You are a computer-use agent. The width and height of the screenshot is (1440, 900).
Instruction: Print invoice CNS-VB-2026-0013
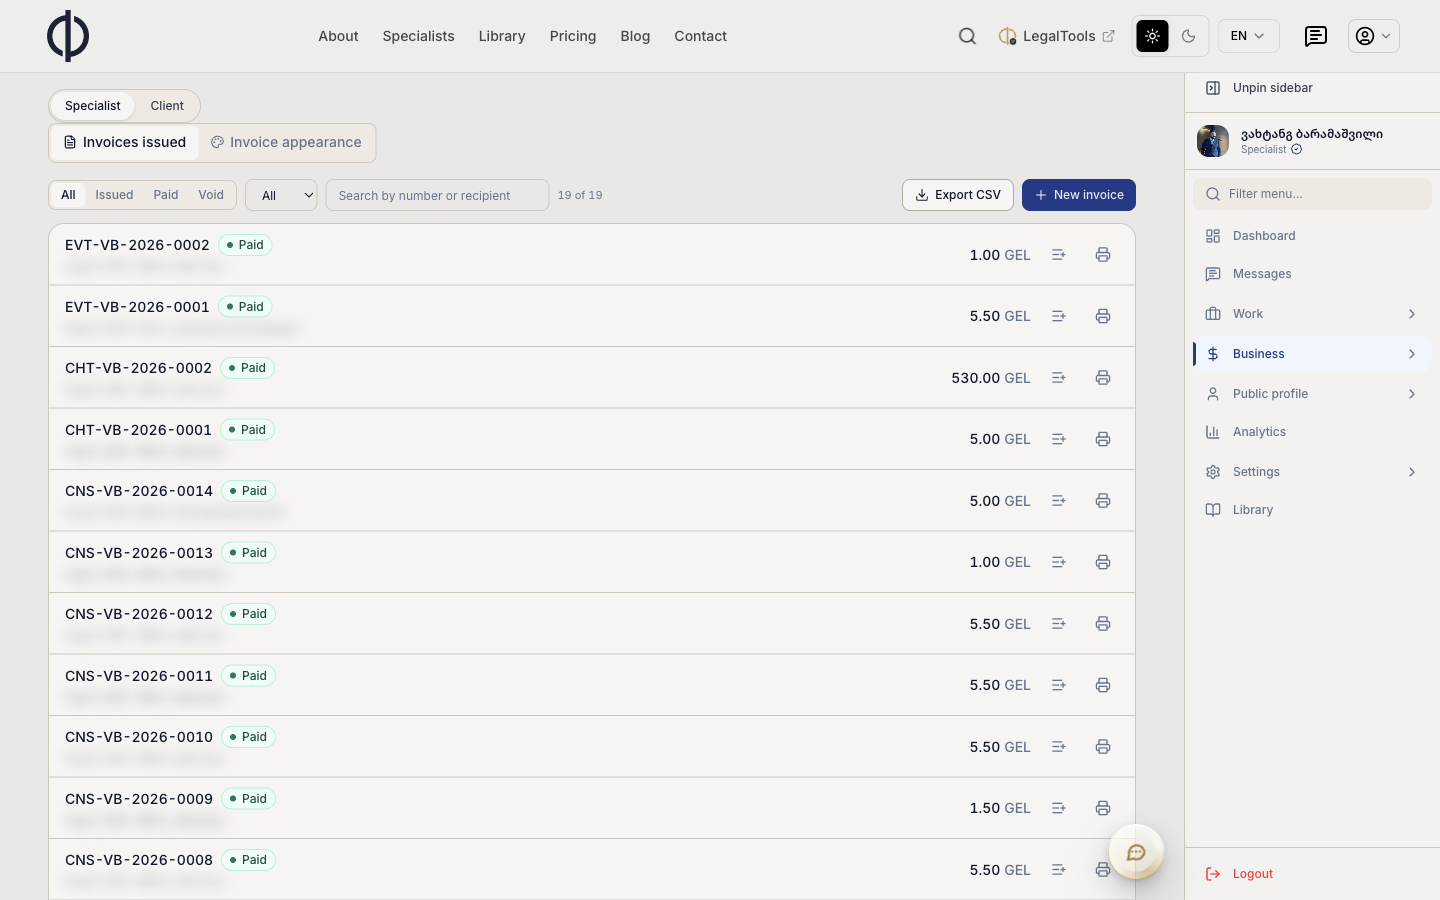[1103, 562]
